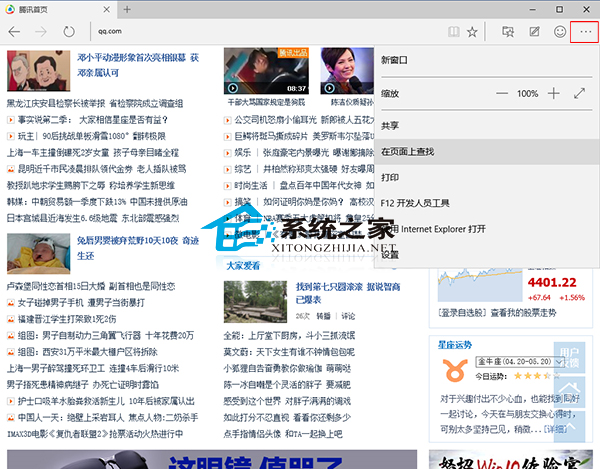
Task: Click 评论 under the panda post
Action: tap(348, 316)
